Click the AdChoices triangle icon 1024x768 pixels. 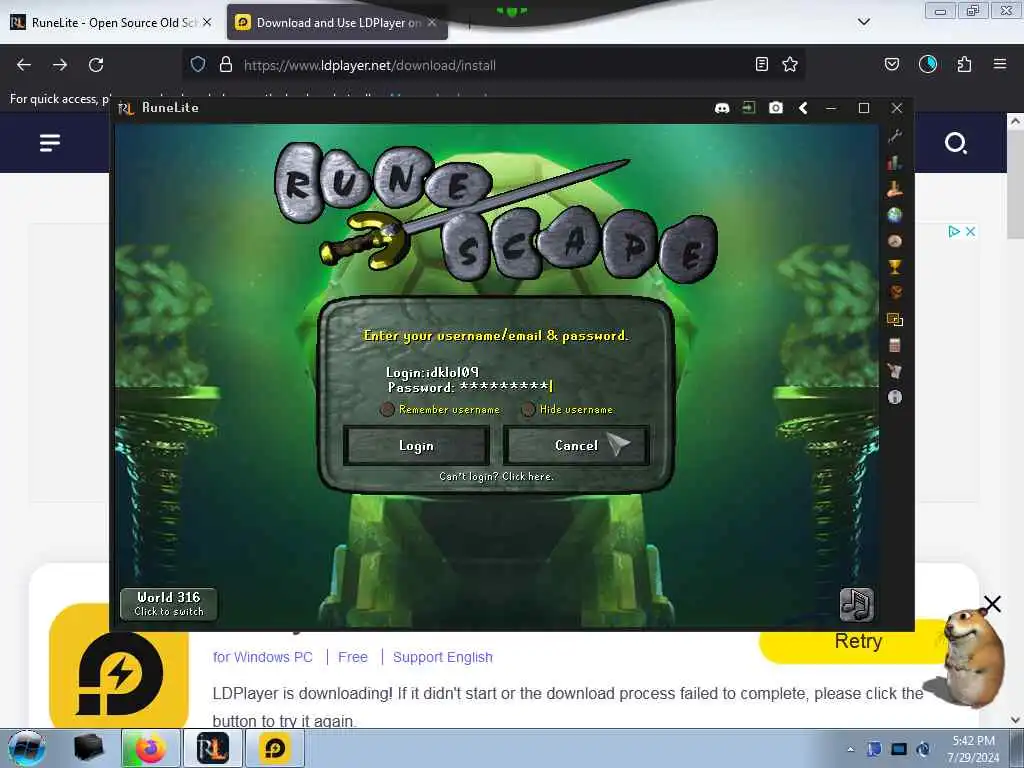pyautogui.click(x=953, y=231)
